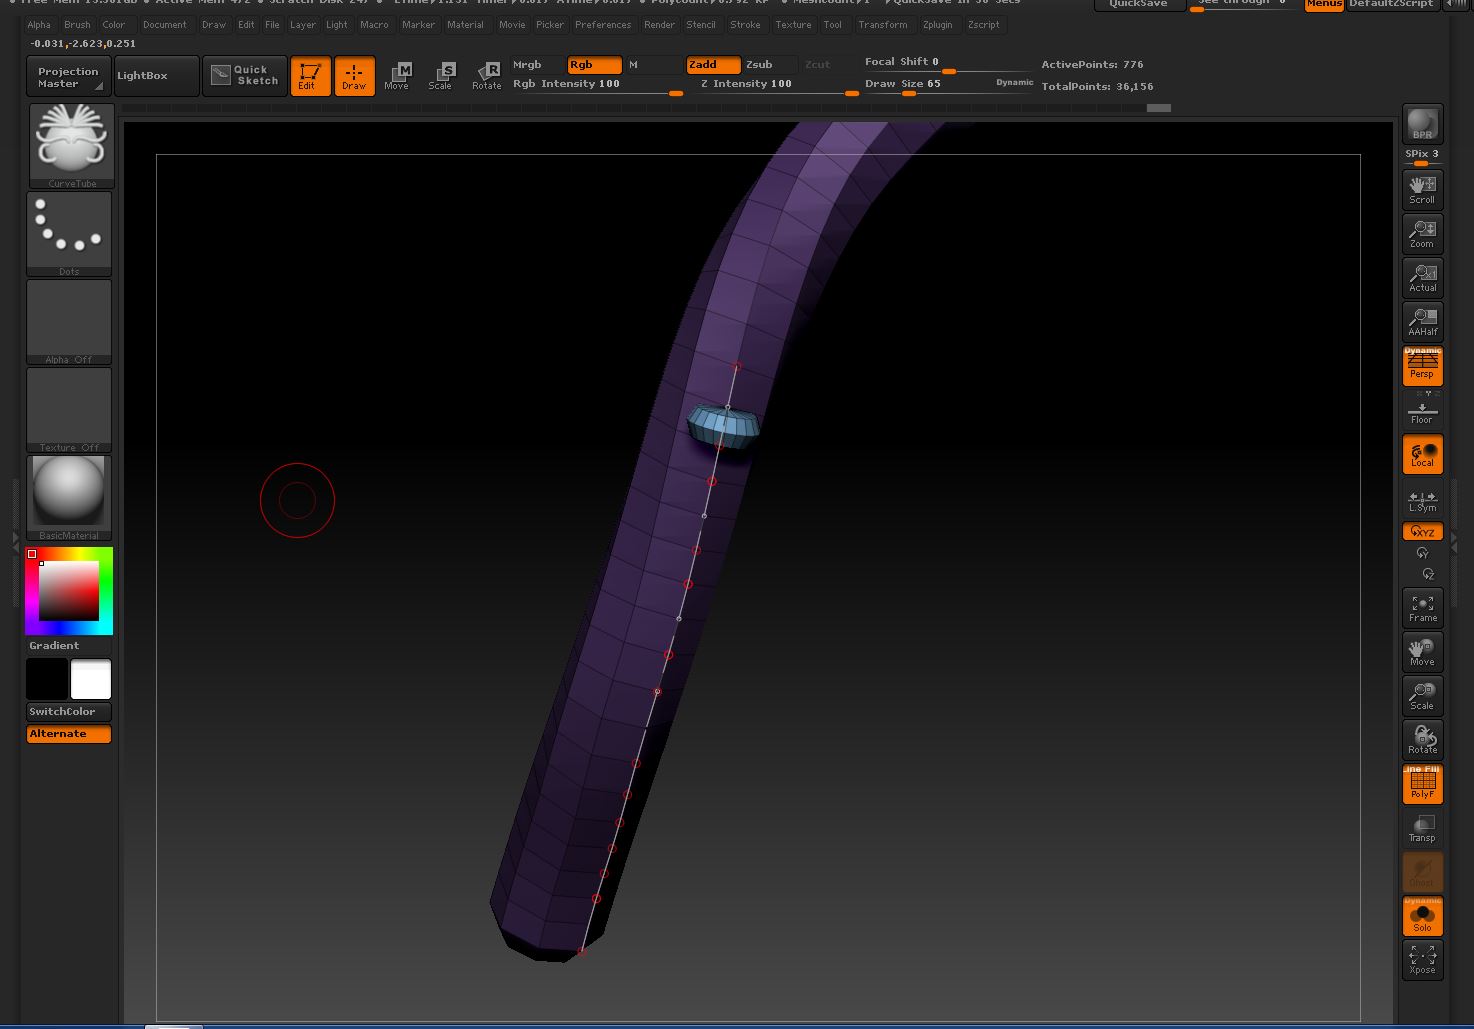Select Y axis rotation icon
The width and height of the screenshot is (1474, 1029).
tap(1422, 553)
